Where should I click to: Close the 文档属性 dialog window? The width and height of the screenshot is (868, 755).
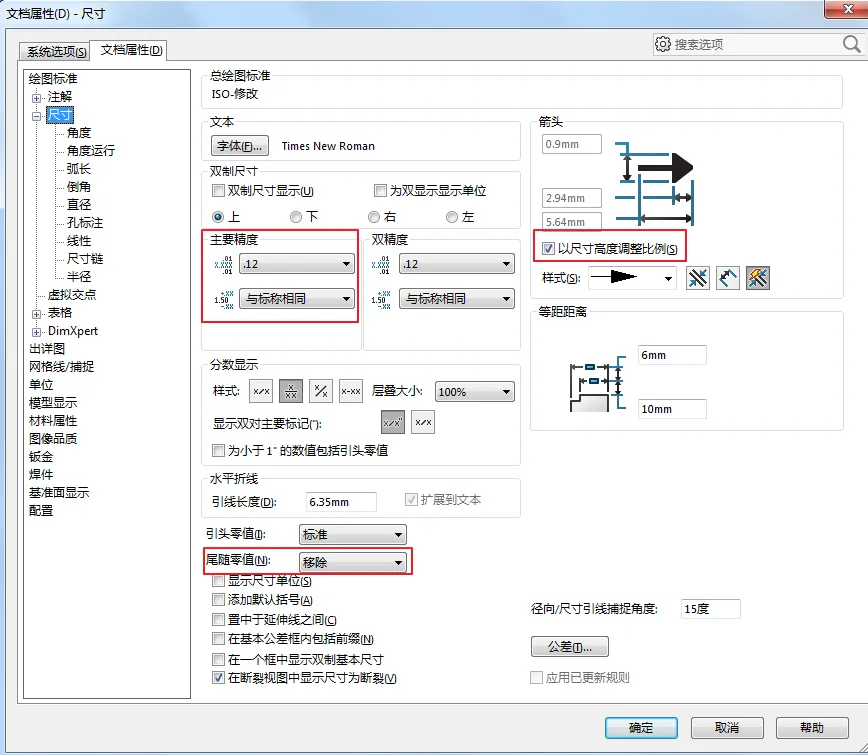848,9
